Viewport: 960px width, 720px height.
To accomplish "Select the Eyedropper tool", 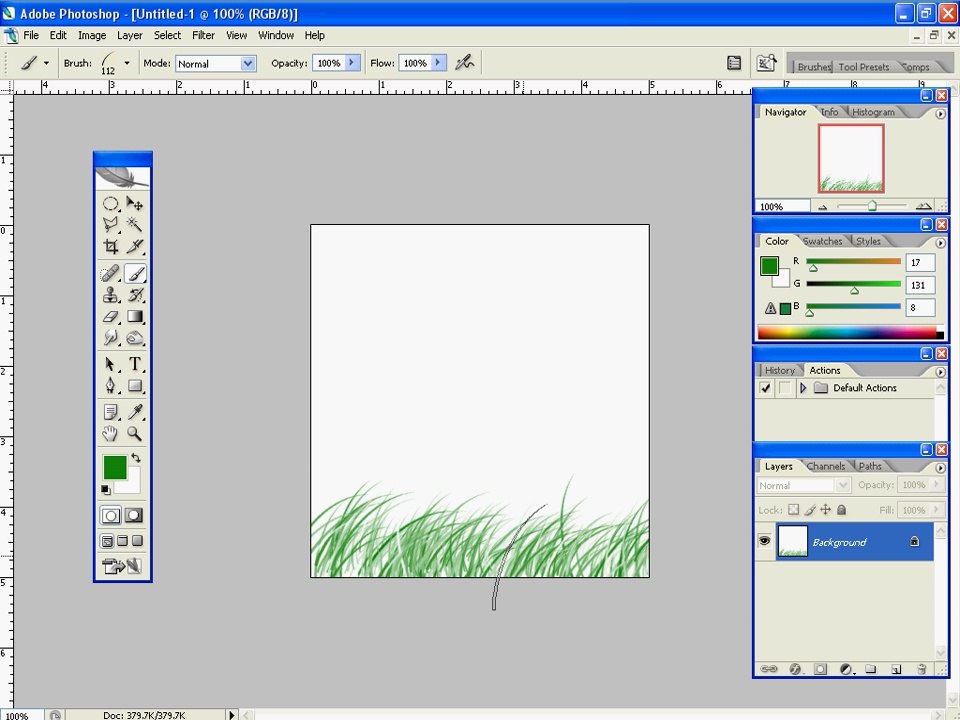I will 135,412.
